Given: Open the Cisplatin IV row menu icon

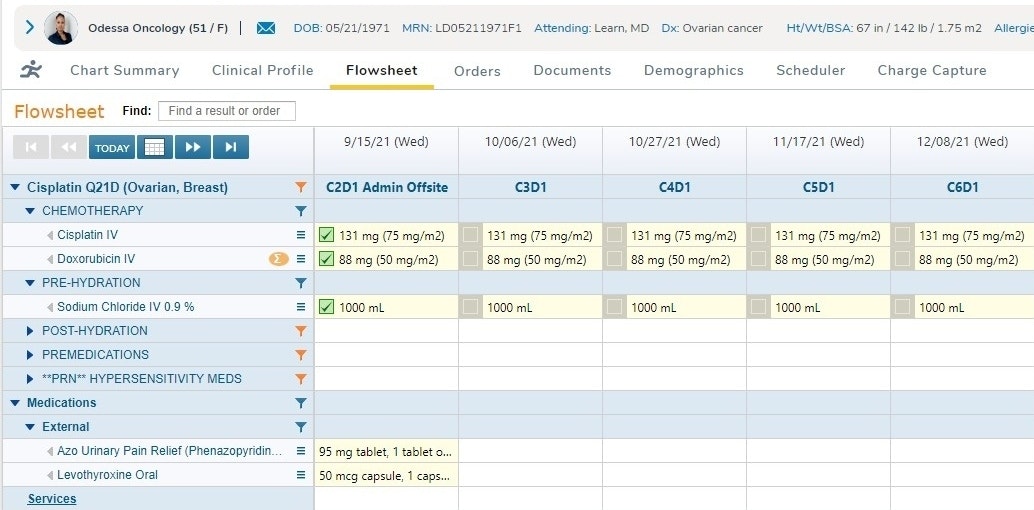Looking at the screenshot, I should (300, 235).
